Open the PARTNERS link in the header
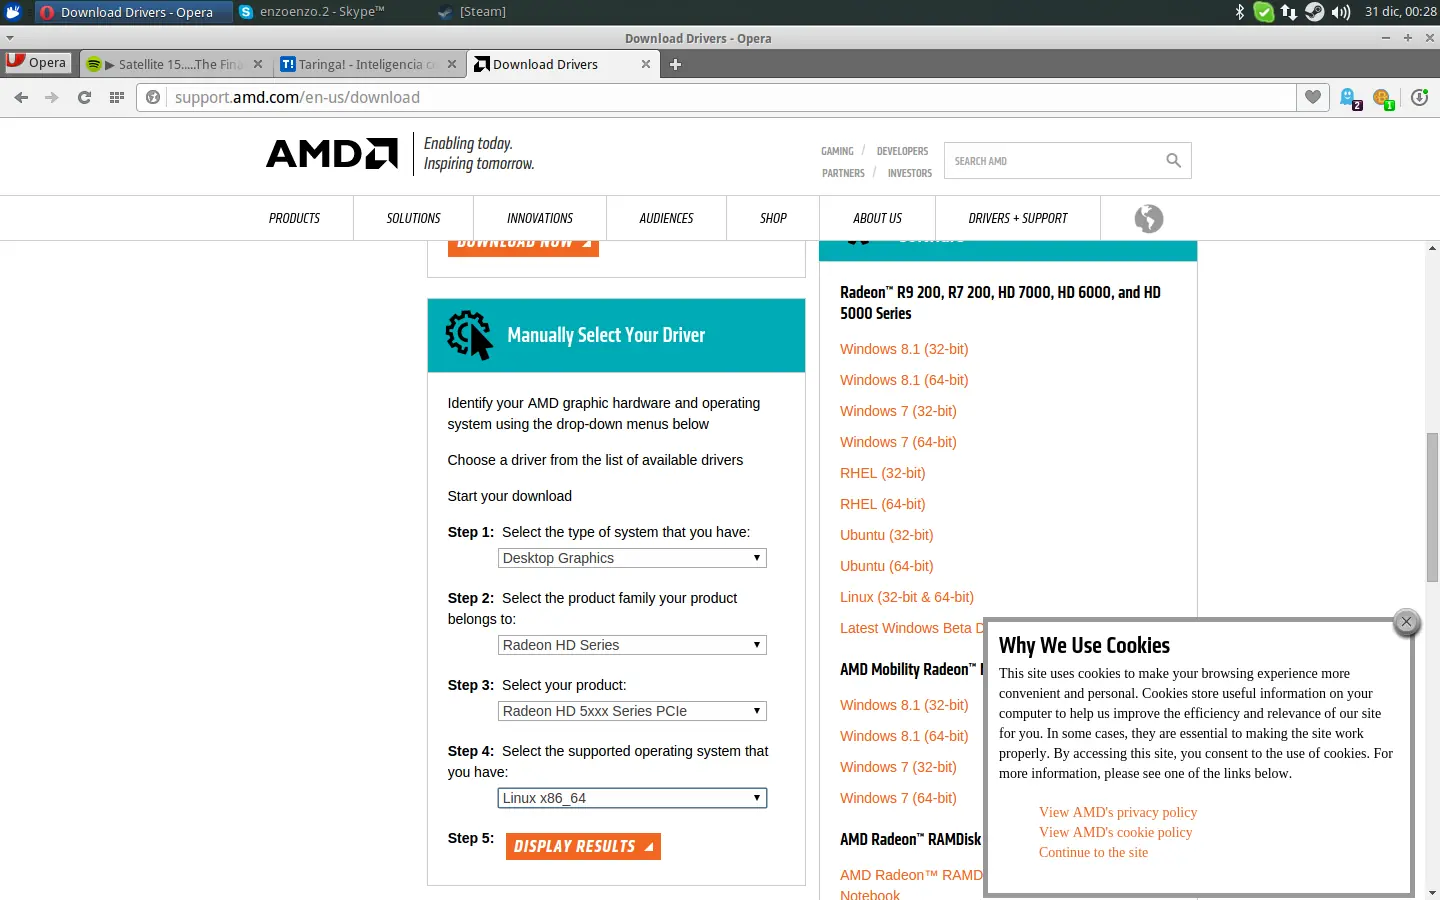Image resolution: width=1440 pixels, height=900 pixels. coord(843,173)
